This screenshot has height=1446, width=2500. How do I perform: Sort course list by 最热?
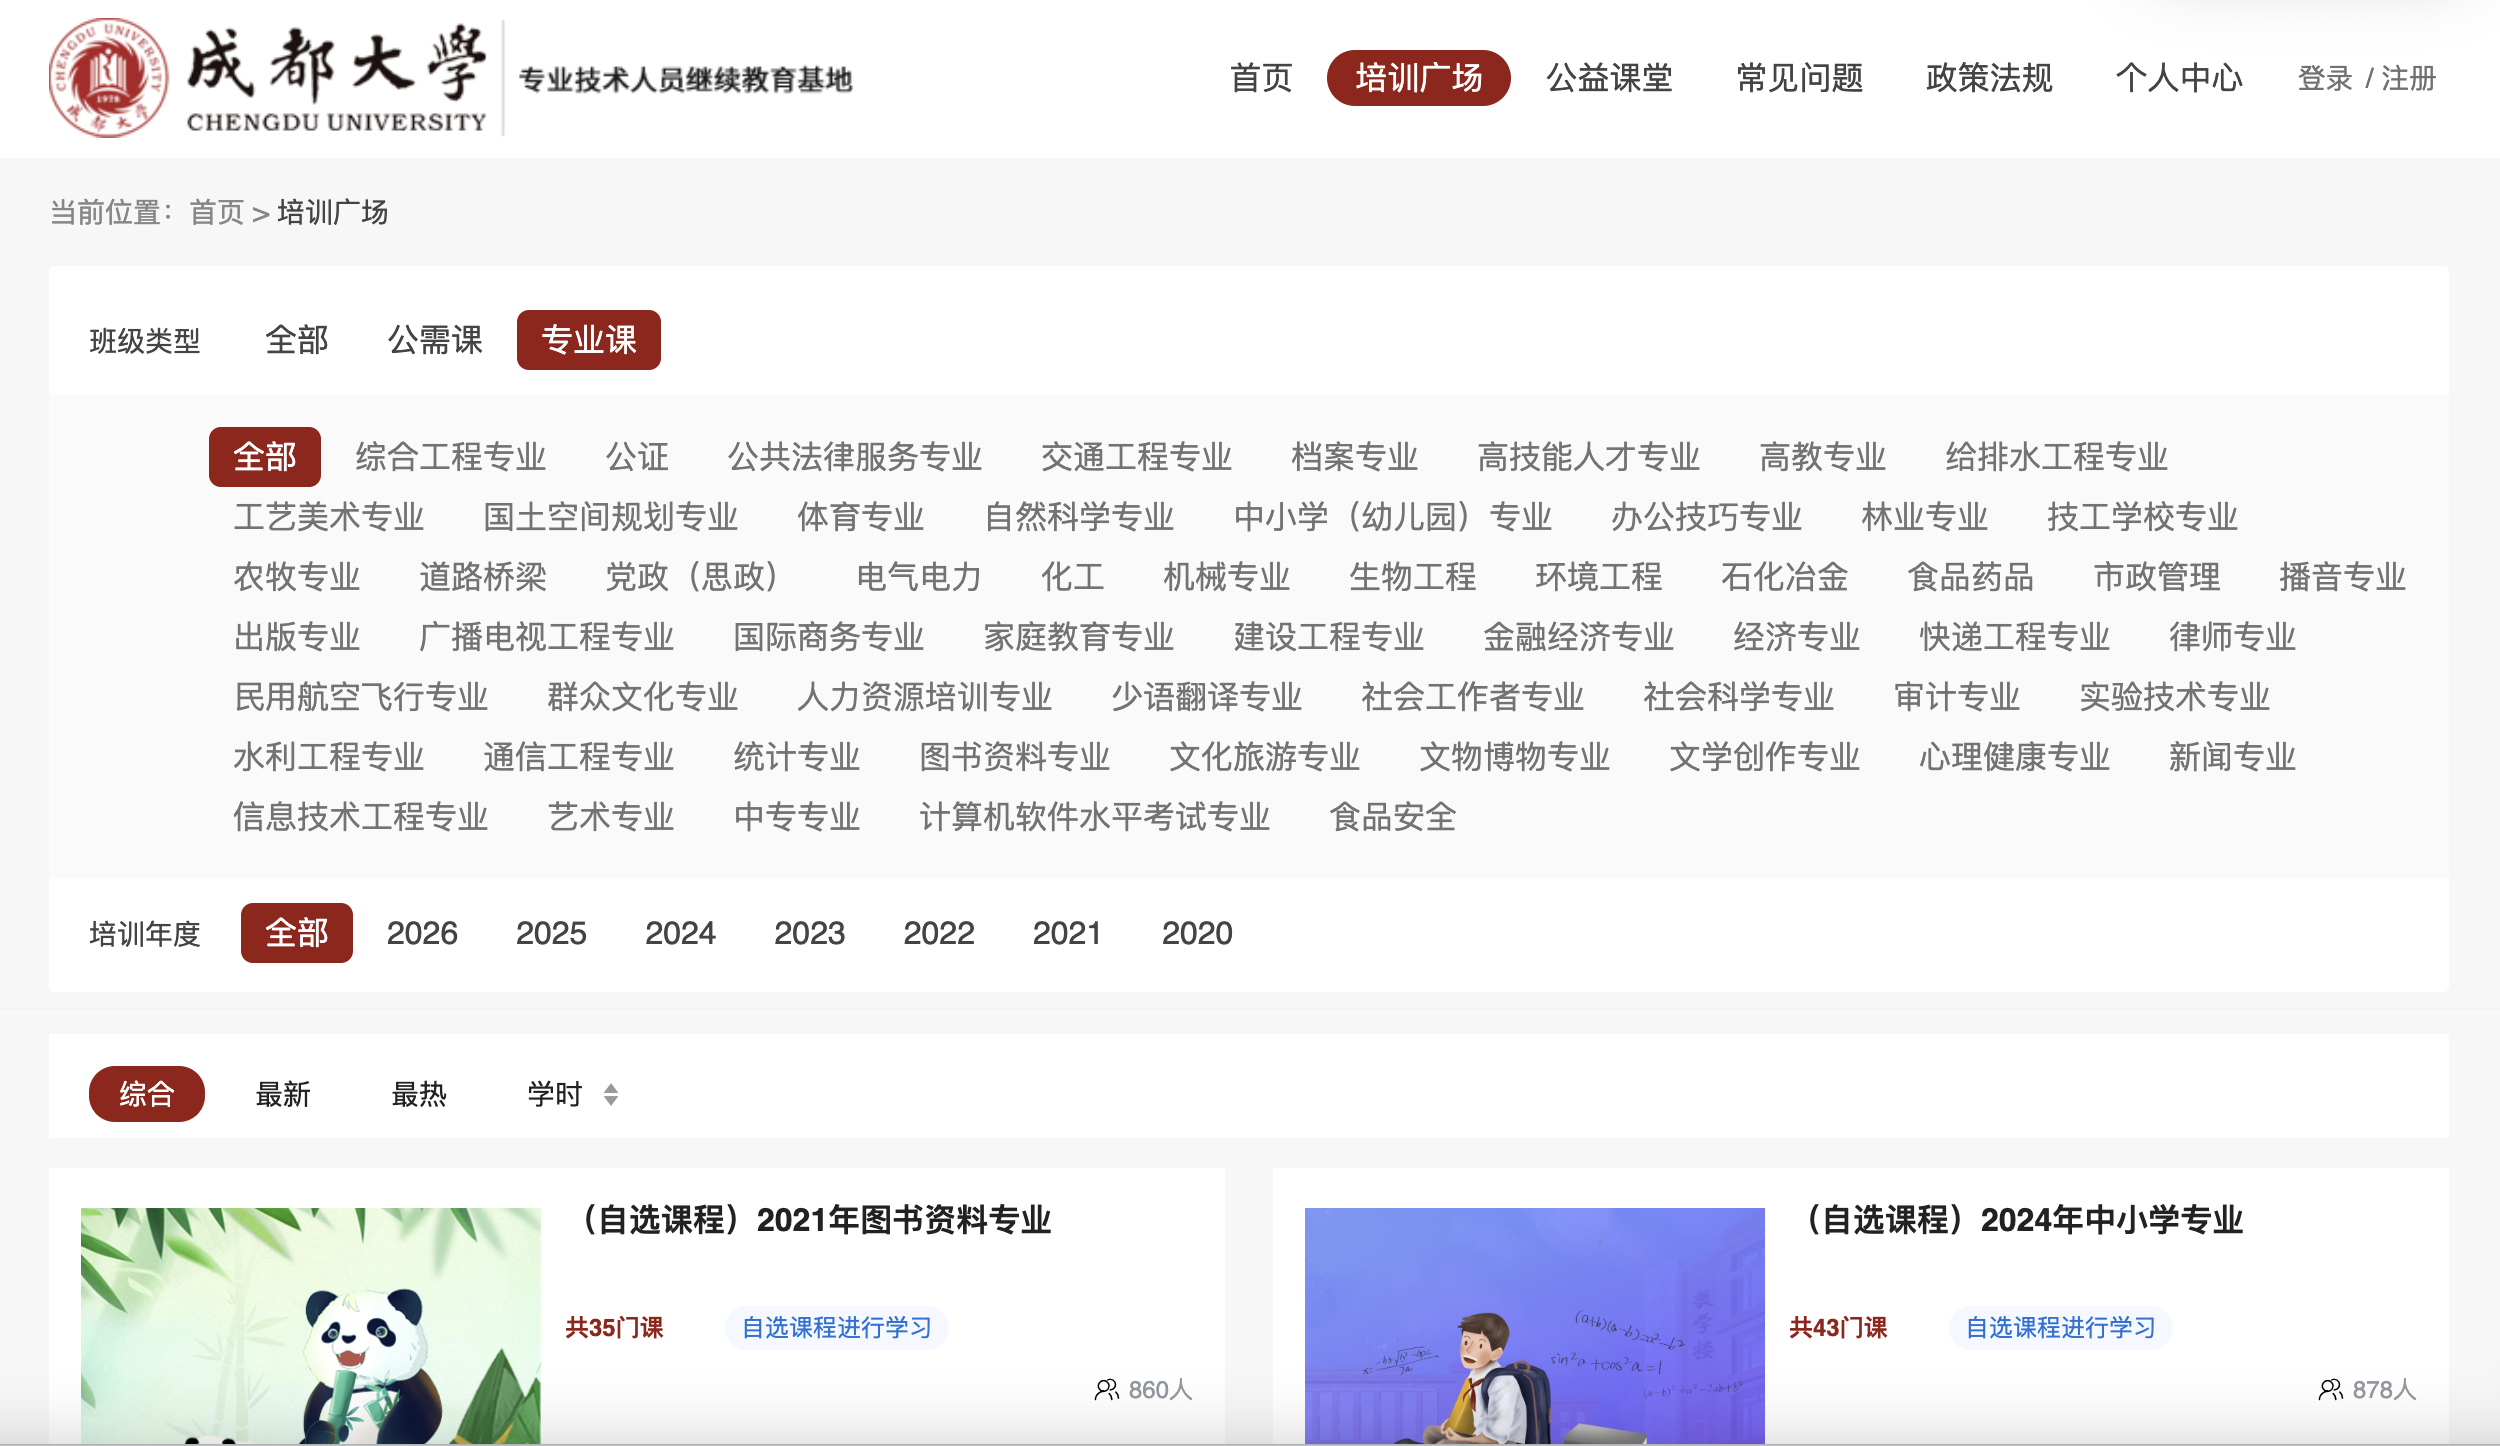[x=418, y=1095]
